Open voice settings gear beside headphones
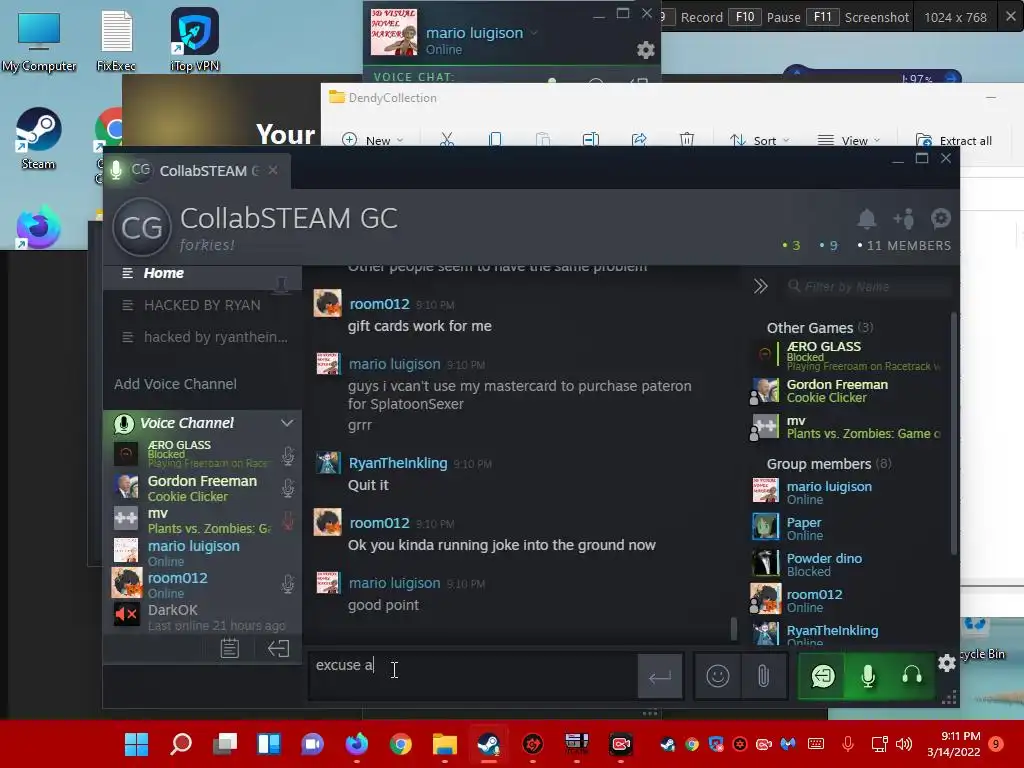 (947, 664)
